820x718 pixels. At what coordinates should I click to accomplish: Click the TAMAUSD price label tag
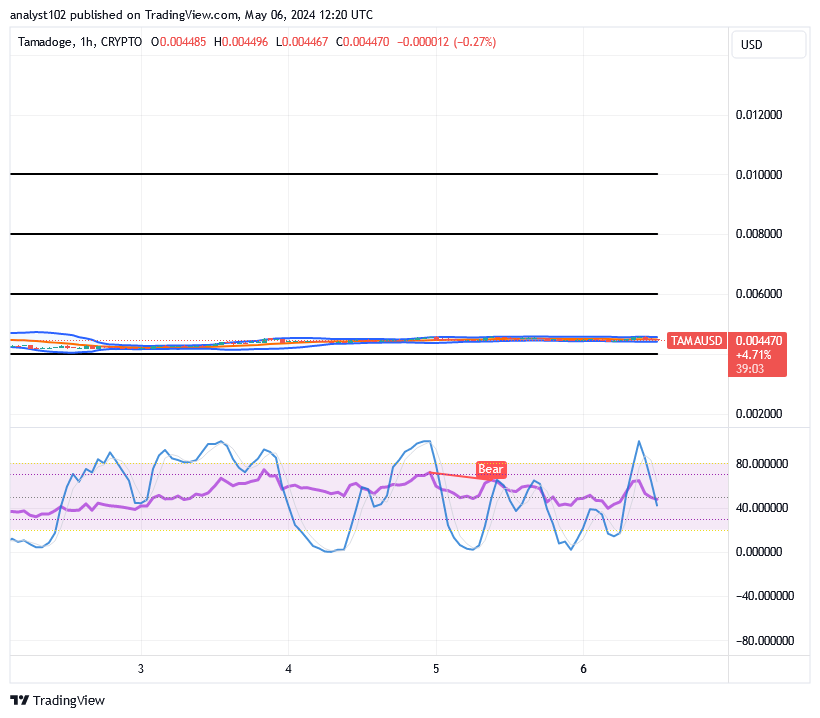[x=697, y=341]
